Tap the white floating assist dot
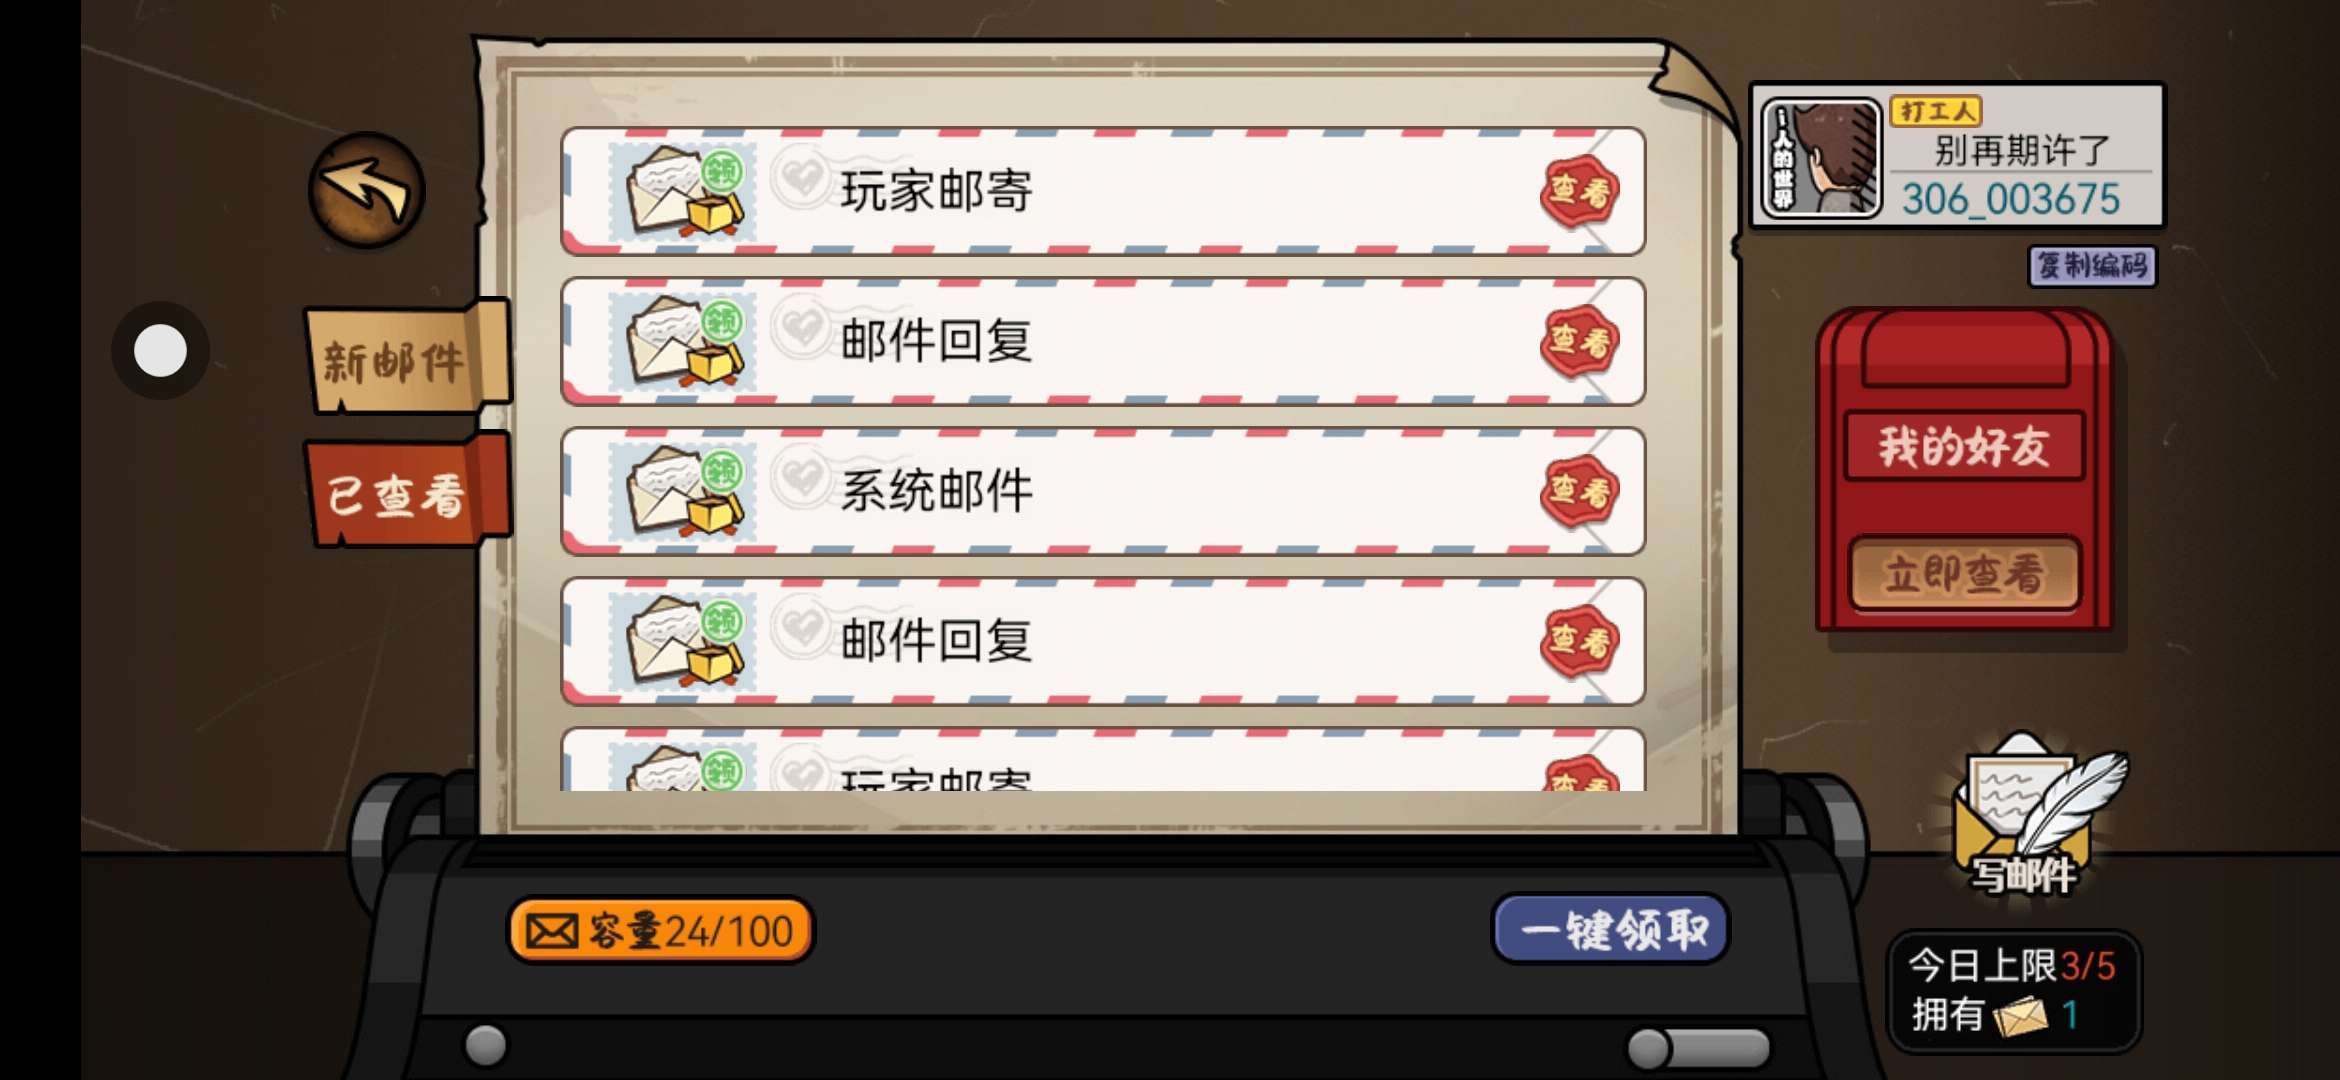 pyautogui.click(x=160, y=351)
